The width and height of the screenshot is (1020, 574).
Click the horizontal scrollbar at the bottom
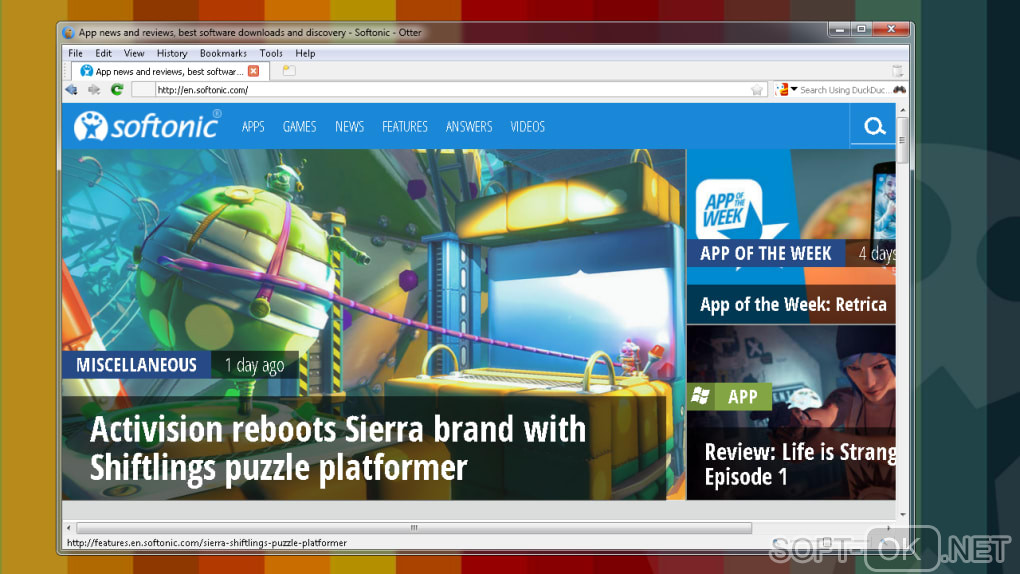pyautogui.click(x=415, y=527)
